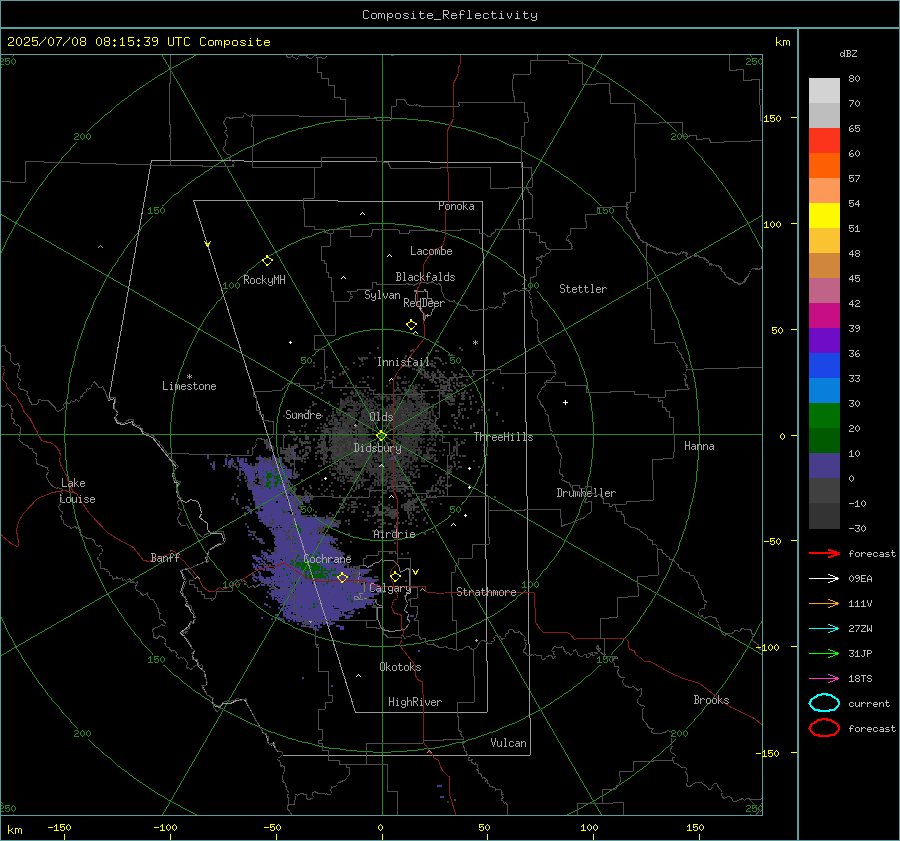Click the Innisfail city label
This screenshot has height=841, width=900.
403,362
